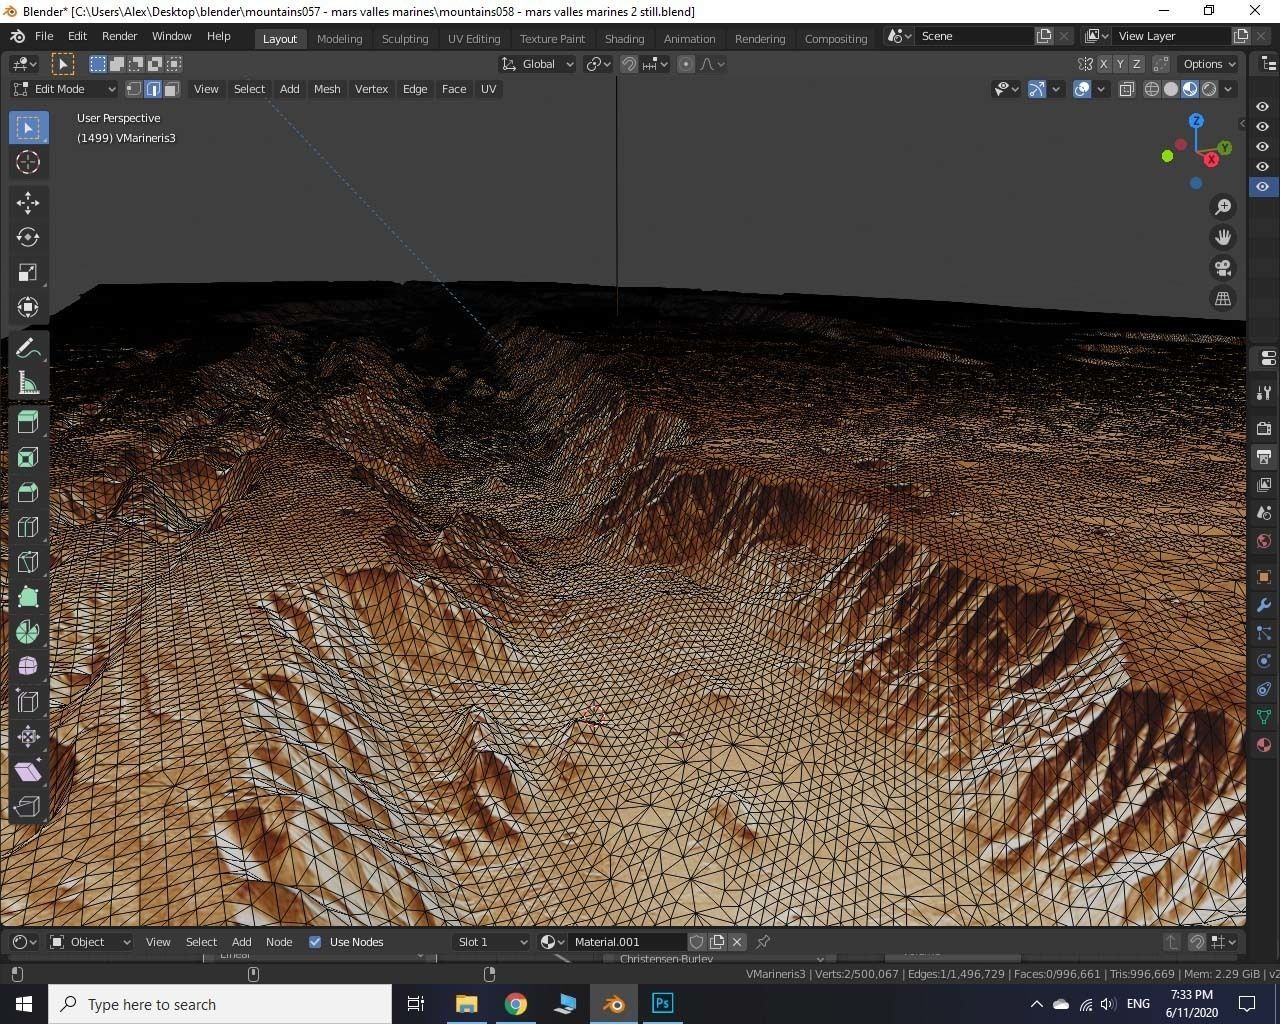Screen dimensions: 1280x1024
Task: Select the Measure ruler tool
Action: coord(28,384)
